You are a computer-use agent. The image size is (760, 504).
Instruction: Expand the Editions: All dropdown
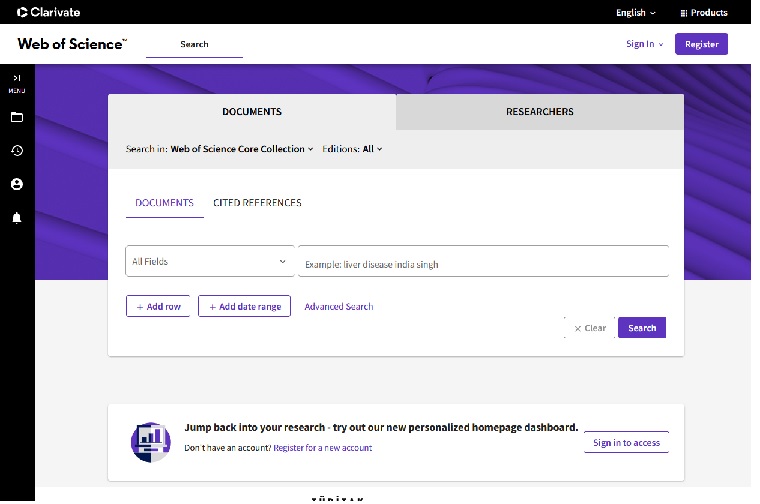point(352,149)
